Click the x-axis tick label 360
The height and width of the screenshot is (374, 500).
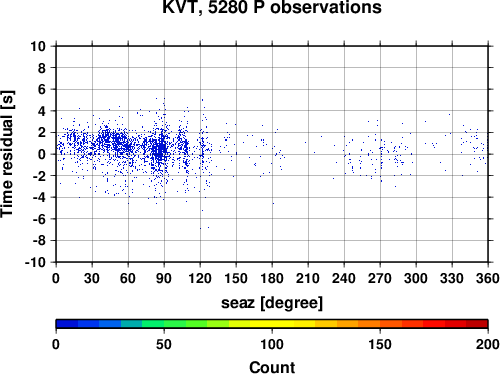point(488,278)
